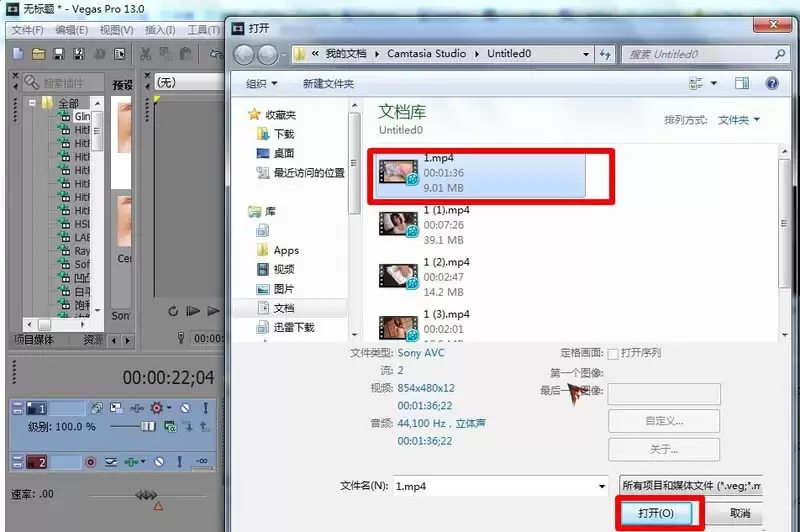Open the file type filter dropdown
This screenshot has width=800, height=532.
coord(691,486)
